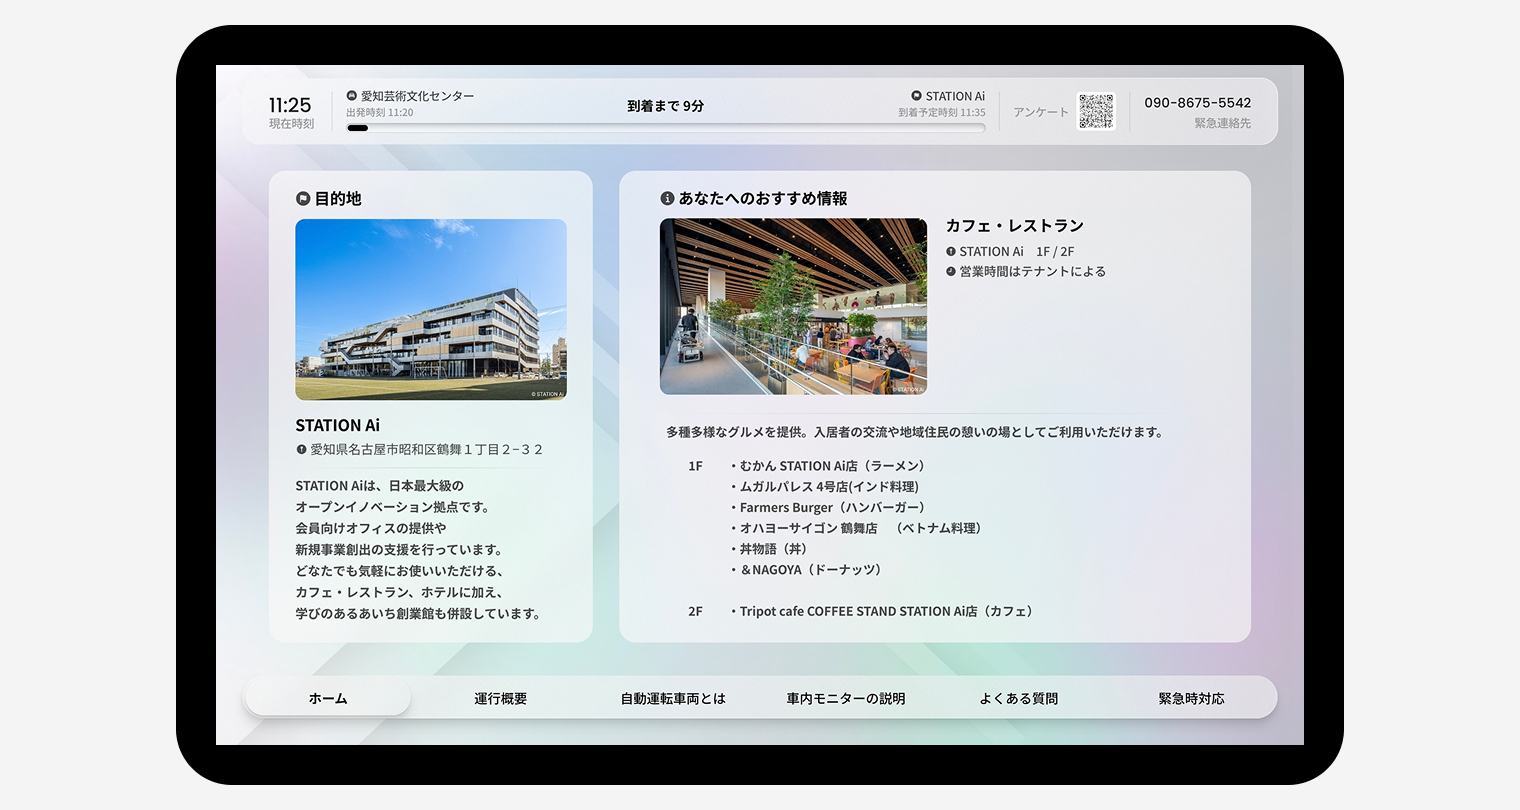Viewport: 1520px width, 810px height.
Task: Open the よくある質問 page
Action: [x=1018, y=698]
